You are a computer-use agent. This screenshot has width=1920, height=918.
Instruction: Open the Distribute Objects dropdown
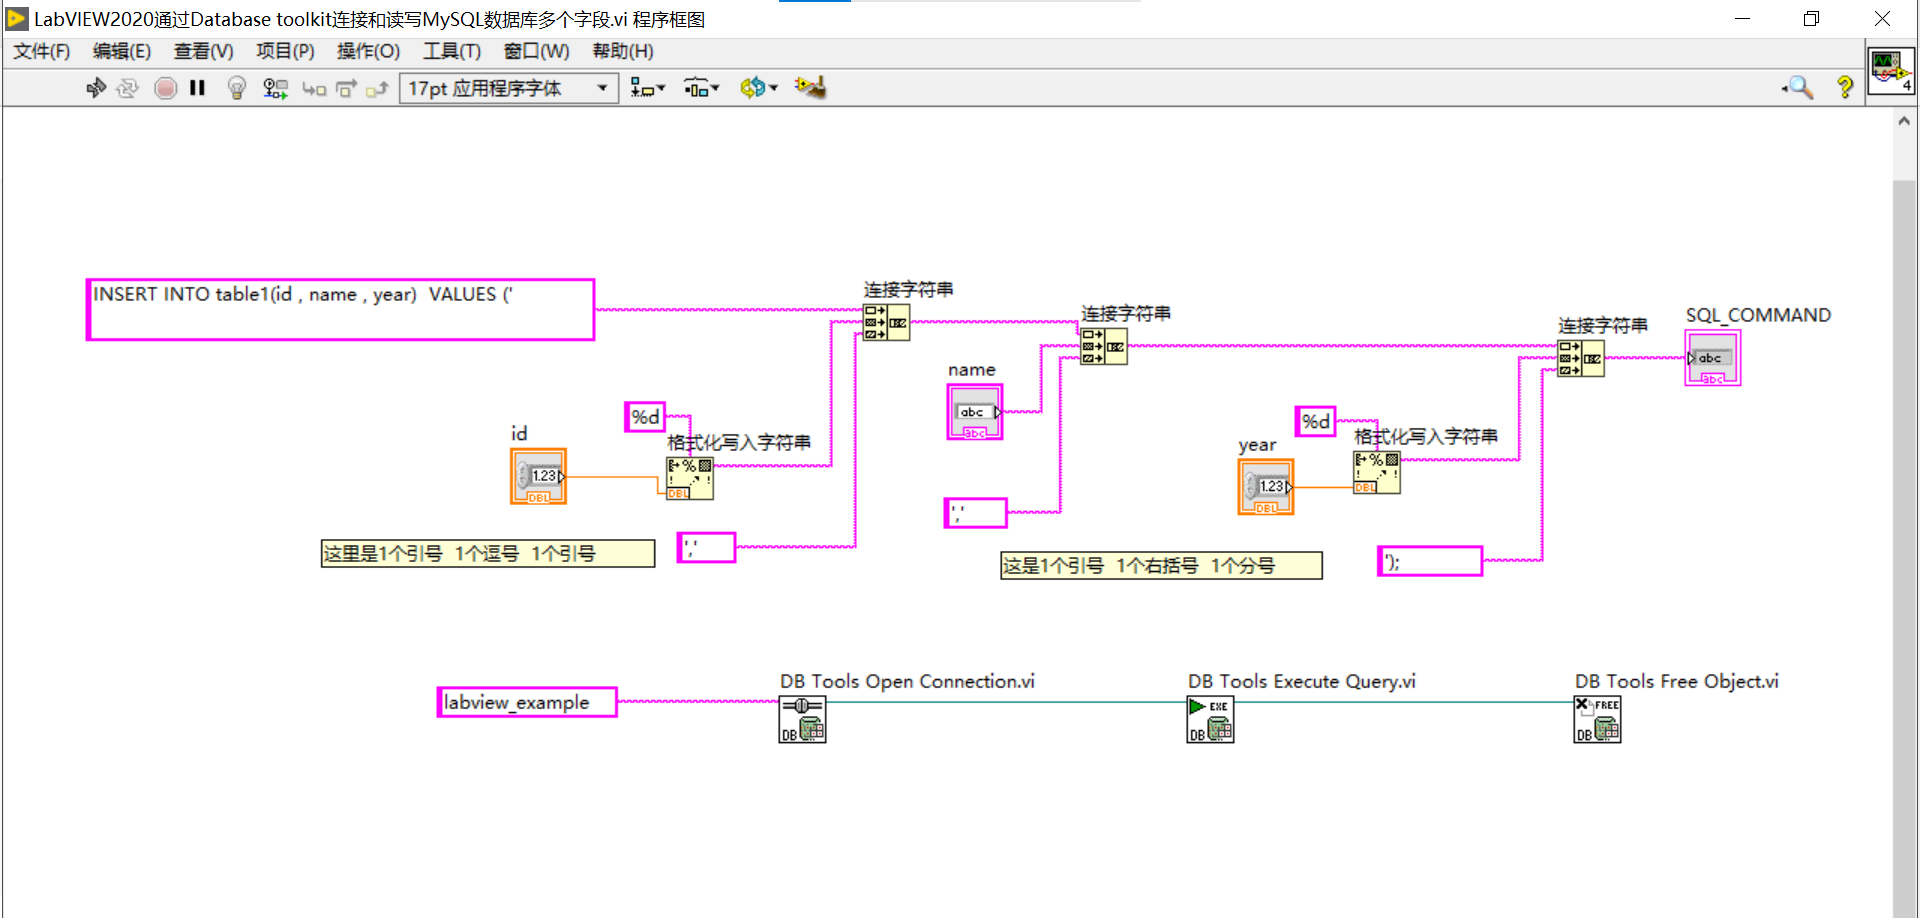[x=701, y=88]
